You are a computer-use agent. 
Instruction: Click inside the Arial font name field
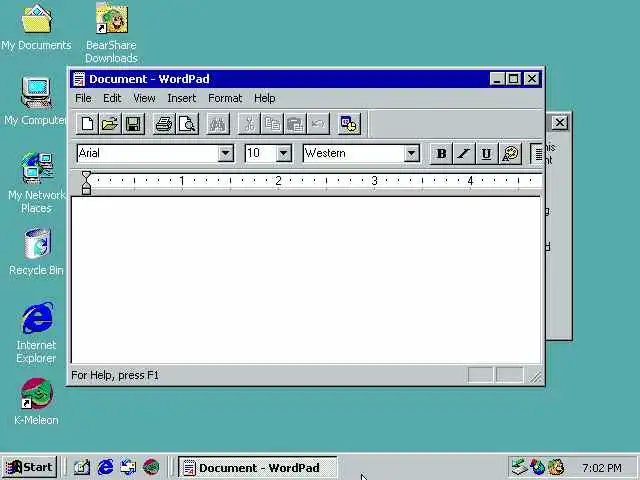pos(147,153)
